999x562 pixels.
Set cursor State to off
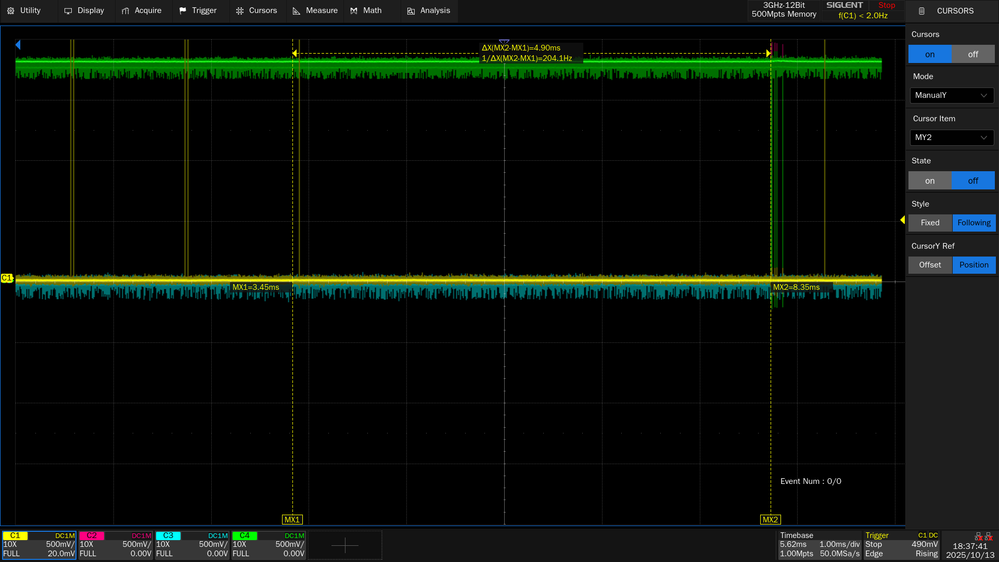click(x=973, y=180)
